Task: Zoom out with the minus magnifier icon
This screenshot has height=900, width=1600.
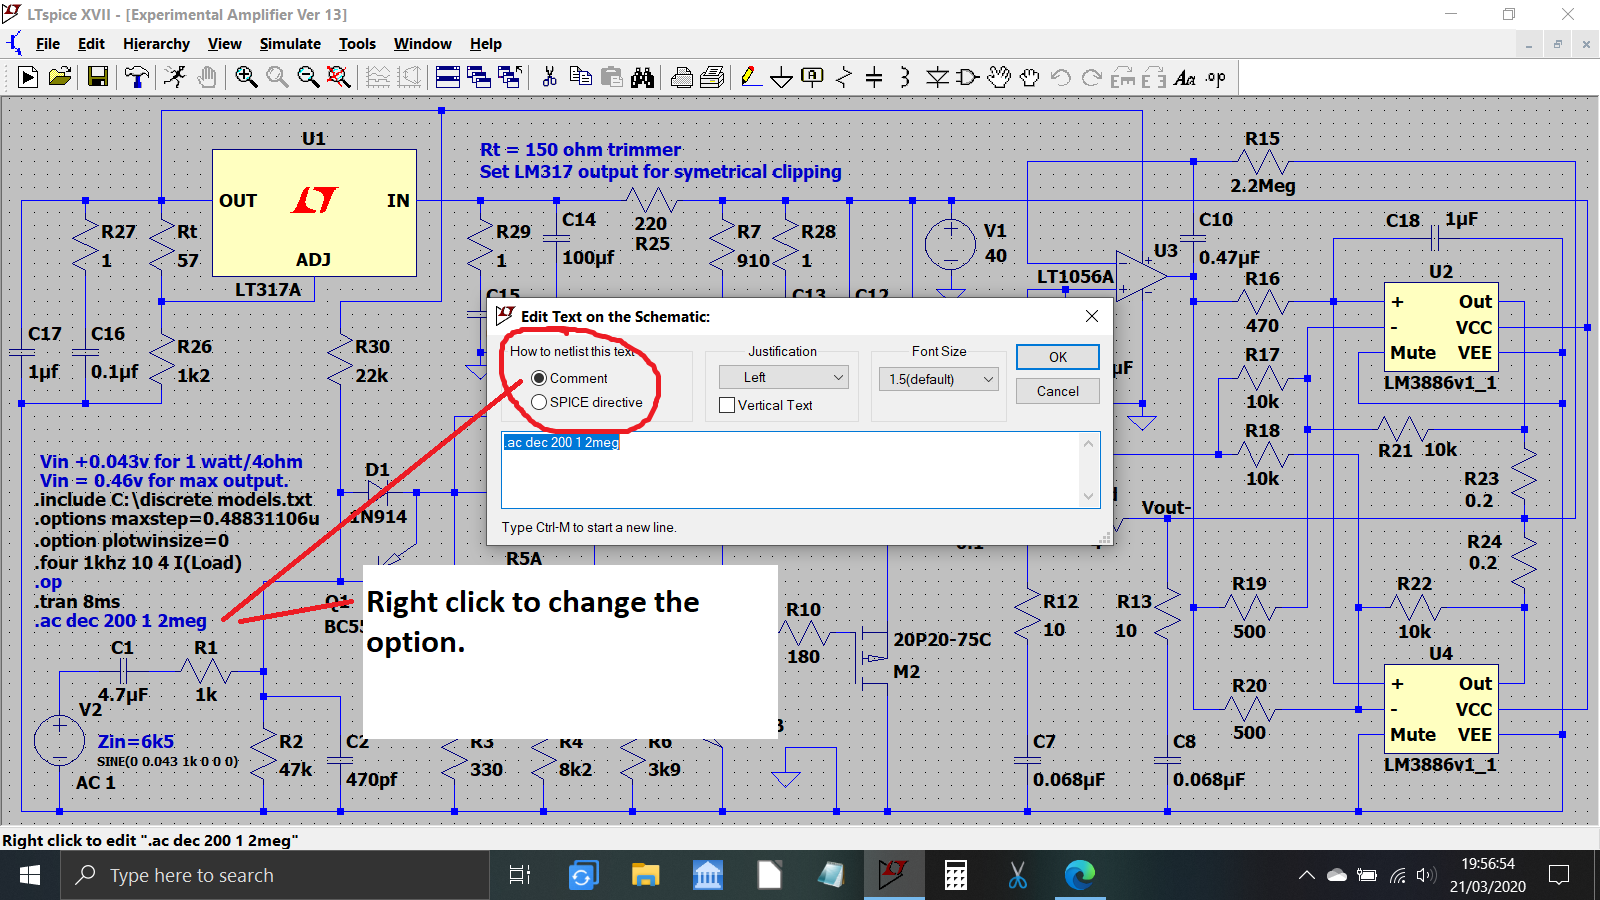Action: coord(308,77)
